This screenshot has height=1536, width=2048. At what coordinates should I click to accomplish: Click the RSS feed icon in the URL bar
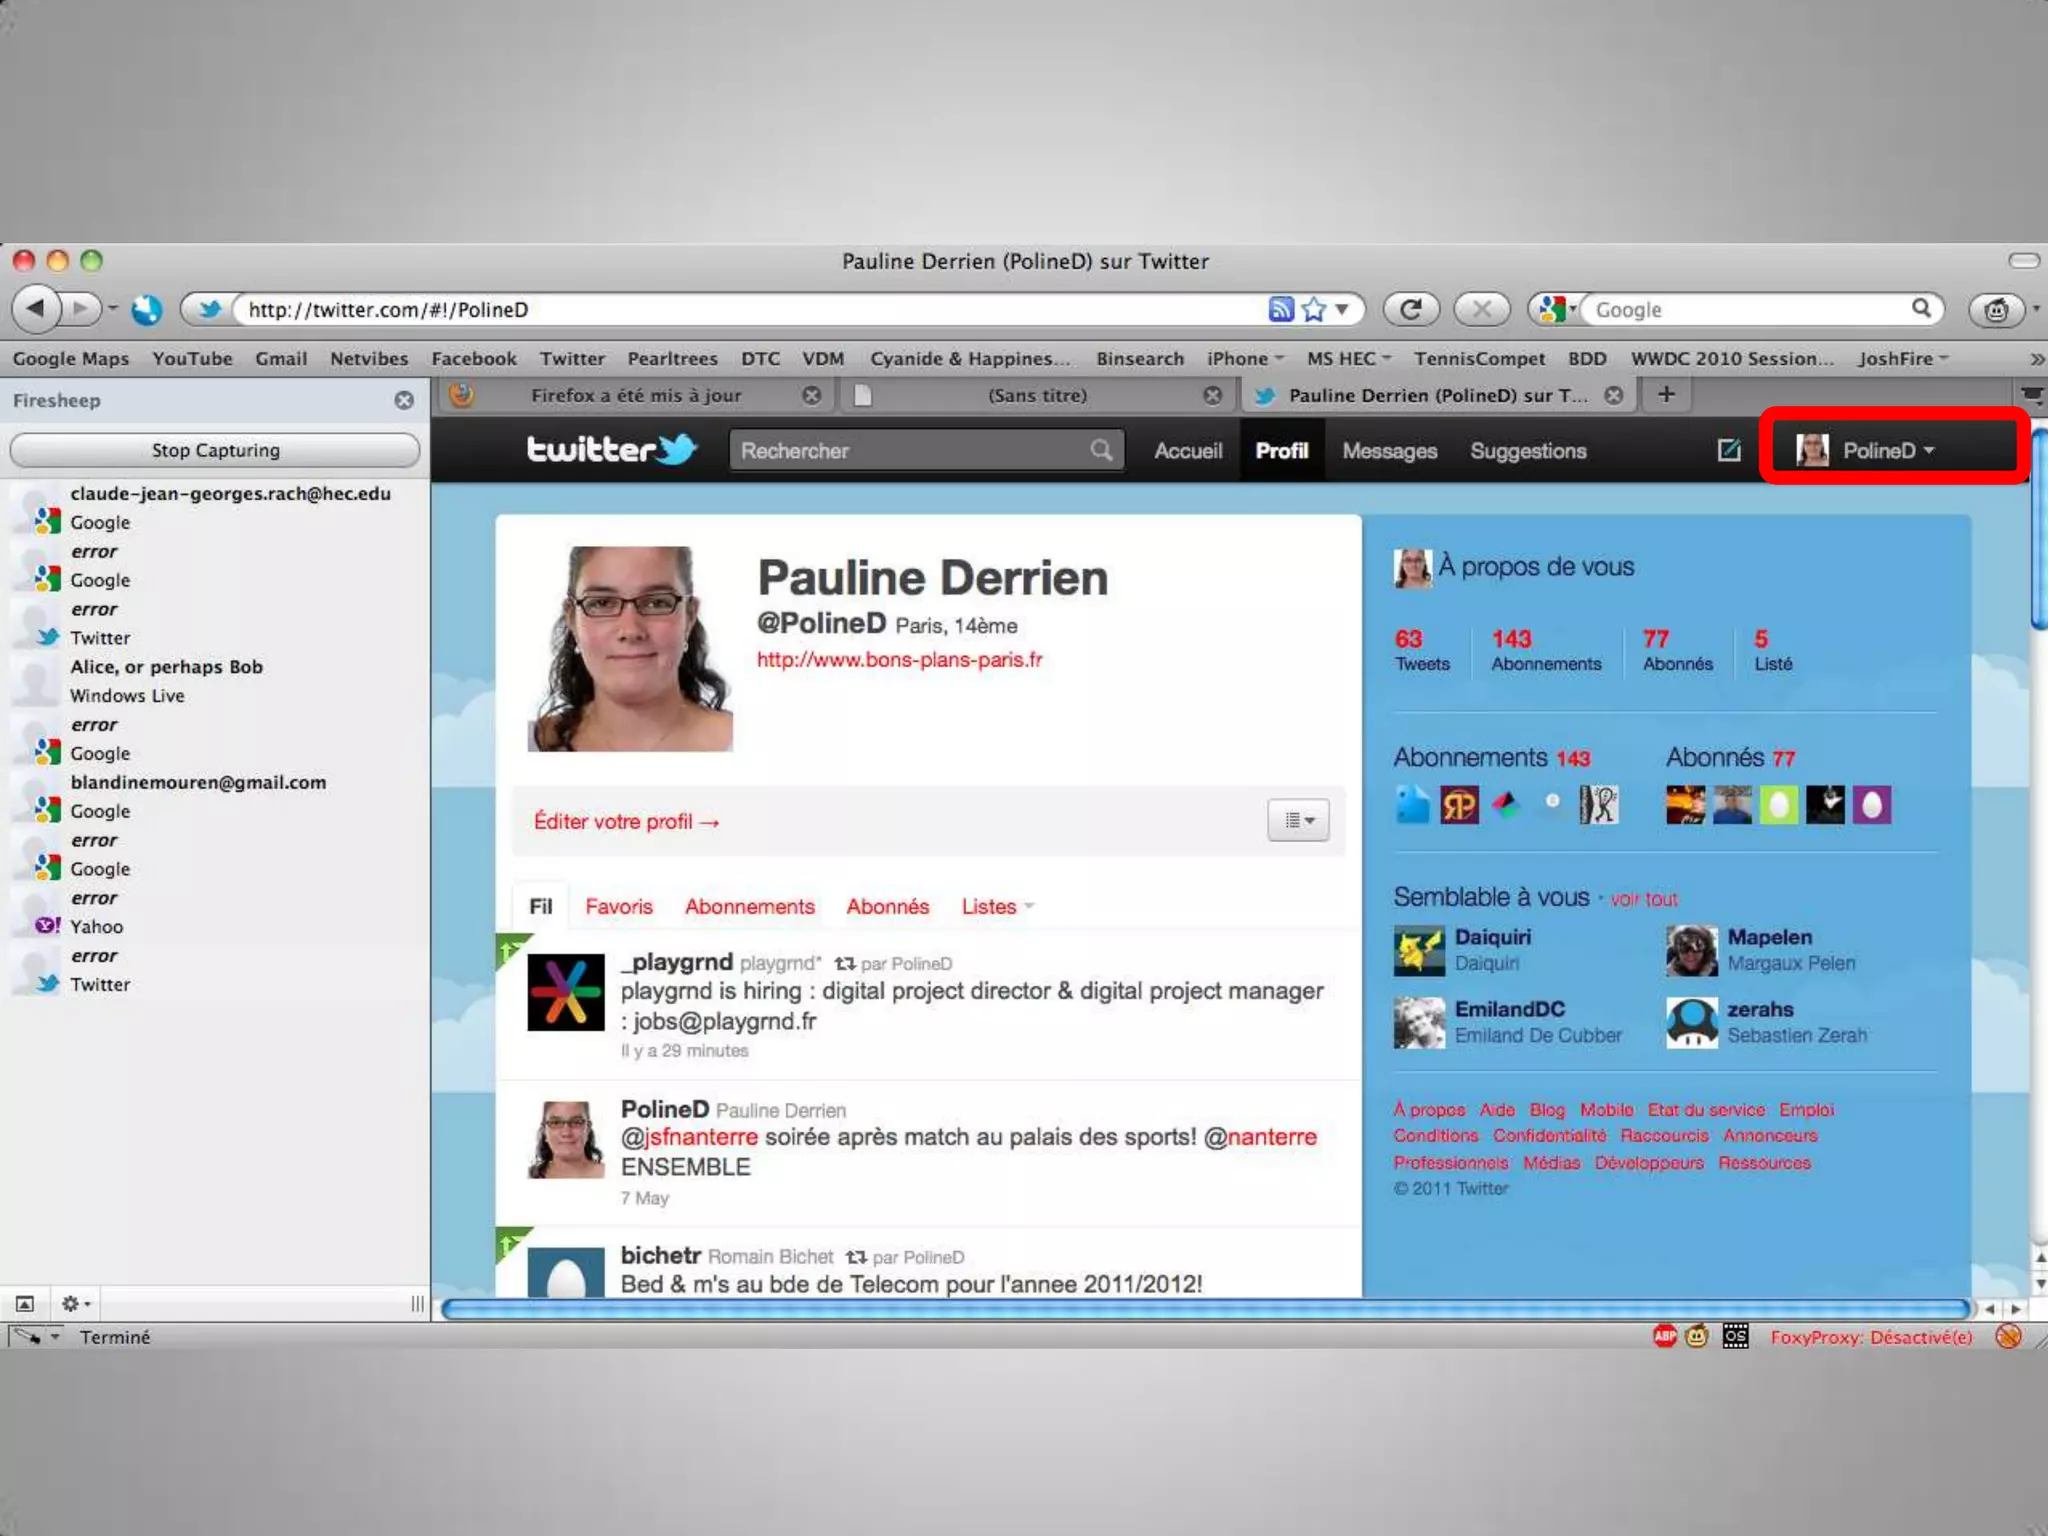pos(1280,309)
